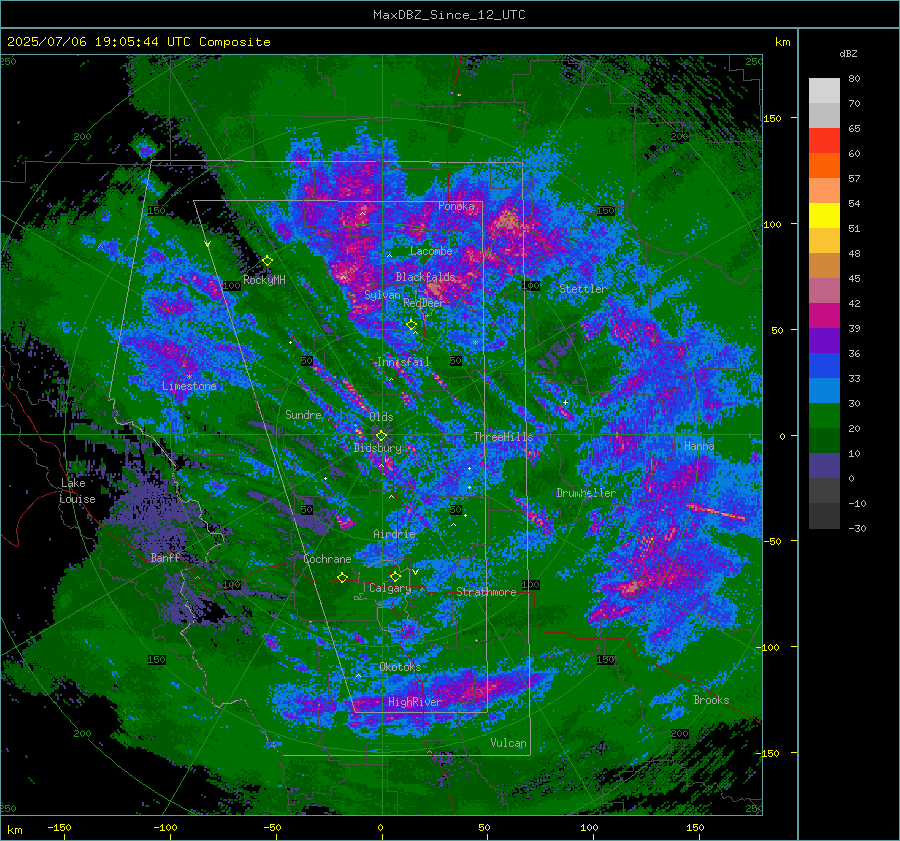Click the 45 value in dBZ legend

[x=854, y=278]
